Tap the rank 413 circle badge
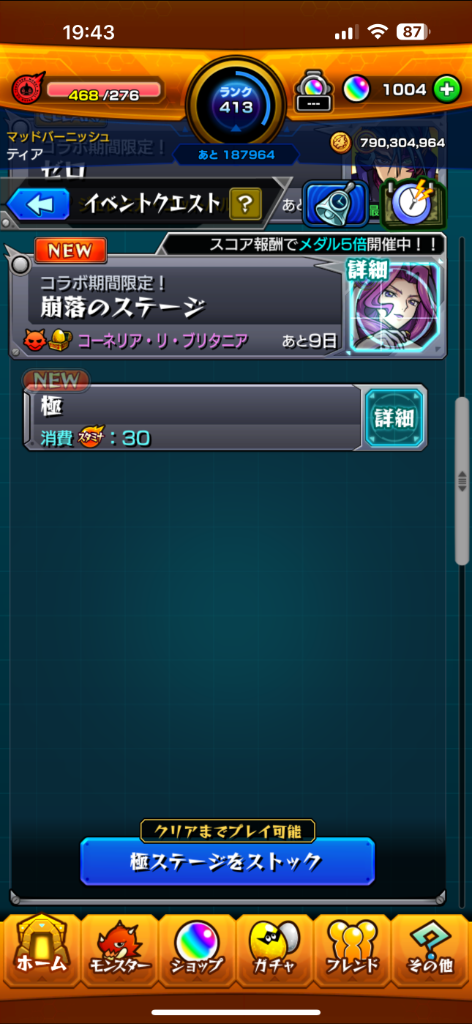This screenshot has width=472, height=1024. tap(236, 101)
